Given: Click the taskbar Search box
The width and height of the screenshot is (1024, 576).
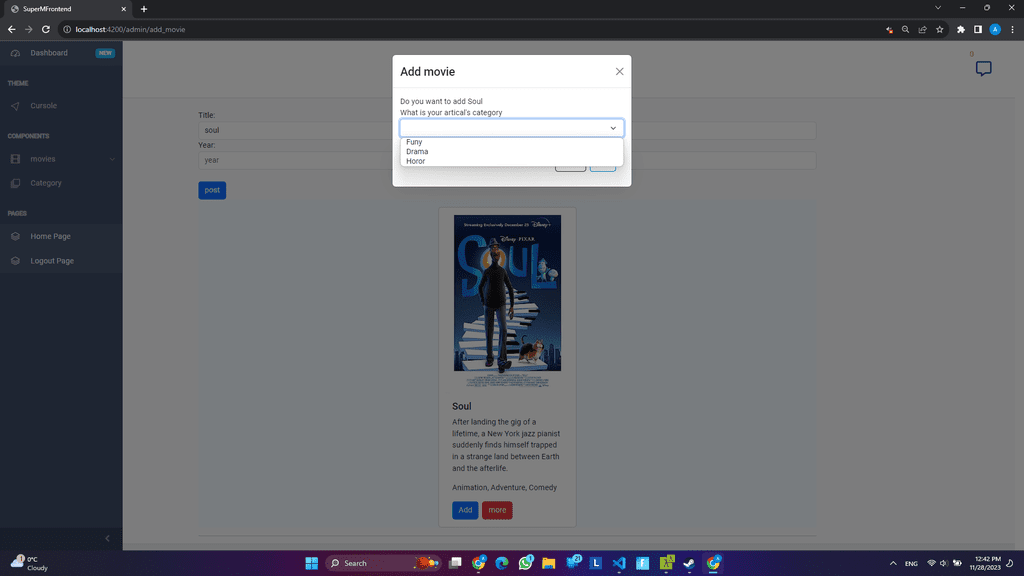Looking at the screenshot, I should (x=382, y=563).
